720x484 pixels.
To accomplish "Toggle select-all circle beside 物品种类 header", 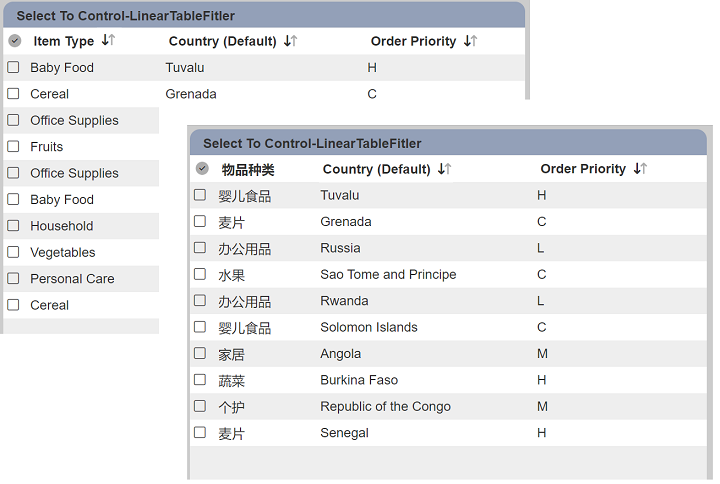I will point(202,169).
